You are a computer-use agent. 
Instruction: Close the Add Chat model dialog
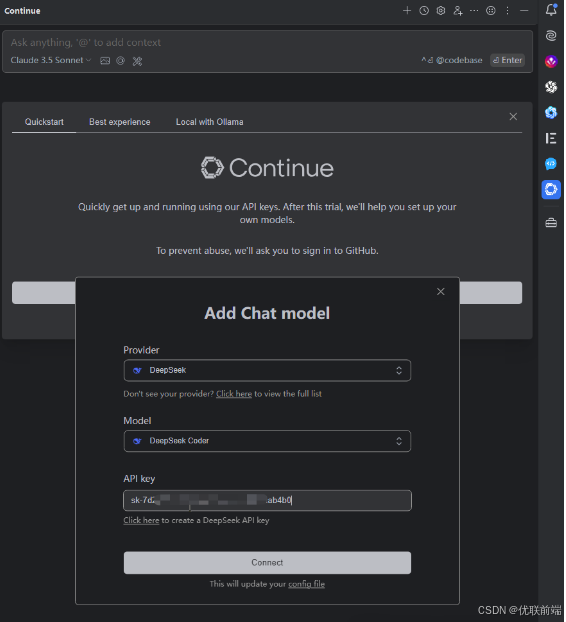[x=441, y=292]
